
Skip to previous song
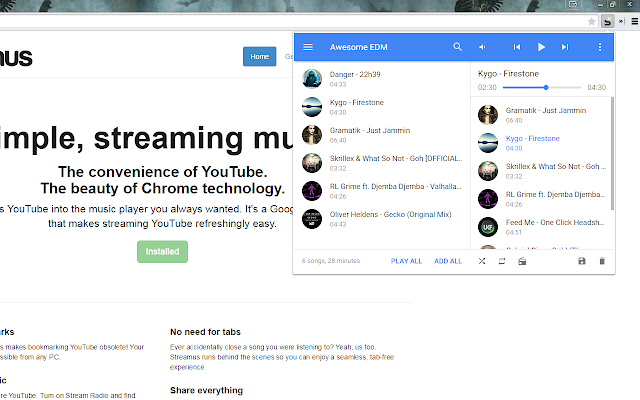[517, 47]
